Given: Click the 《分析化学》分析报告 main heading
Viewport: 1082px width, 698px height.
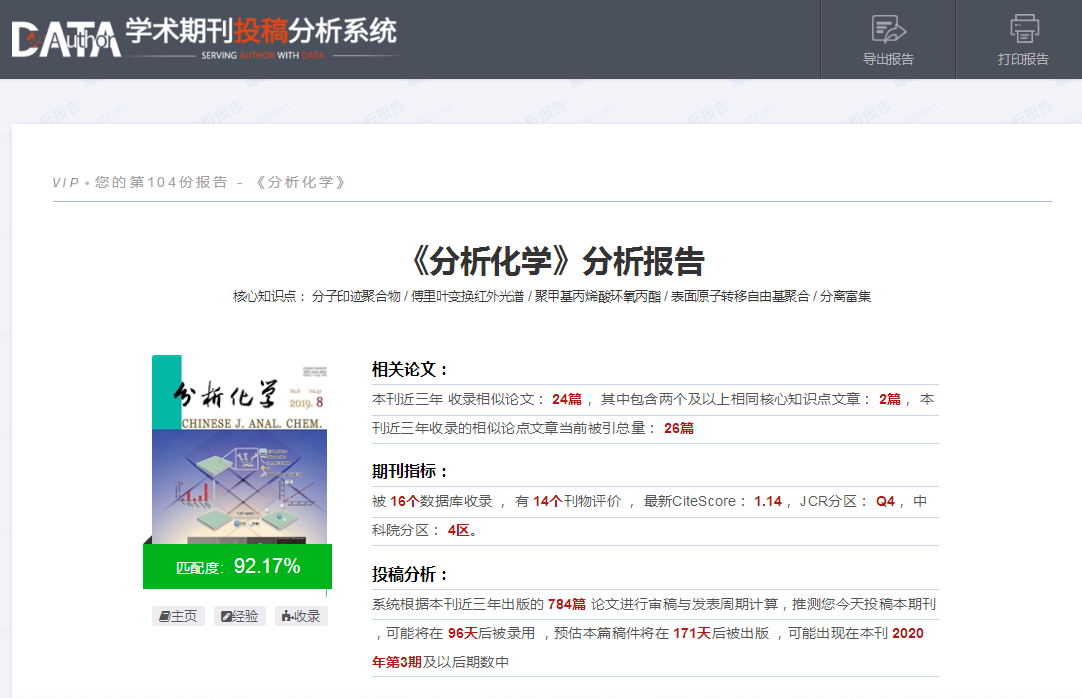Looking at the screenshot, I should pos(557,261).
